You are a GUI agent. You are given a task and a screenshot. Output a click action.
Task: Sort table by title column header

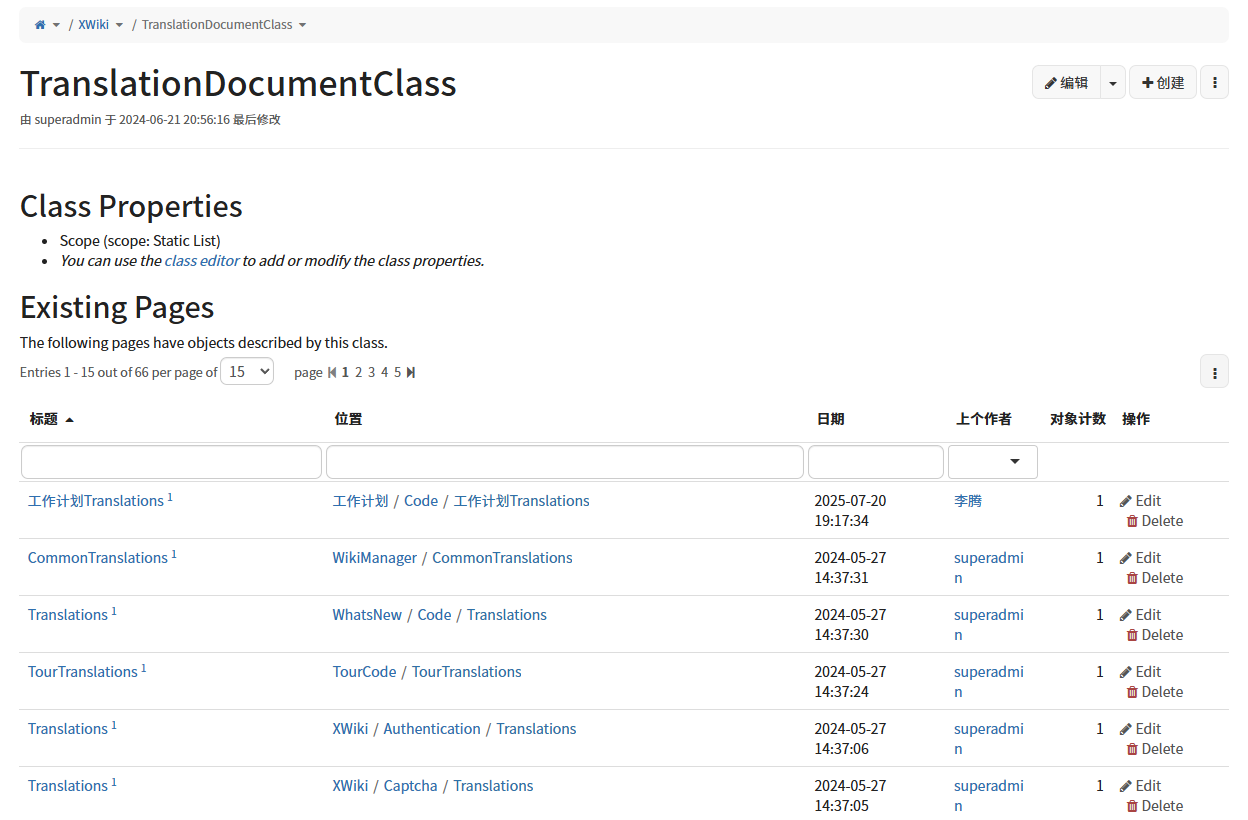pyautogui.click(x=45, y=419)
